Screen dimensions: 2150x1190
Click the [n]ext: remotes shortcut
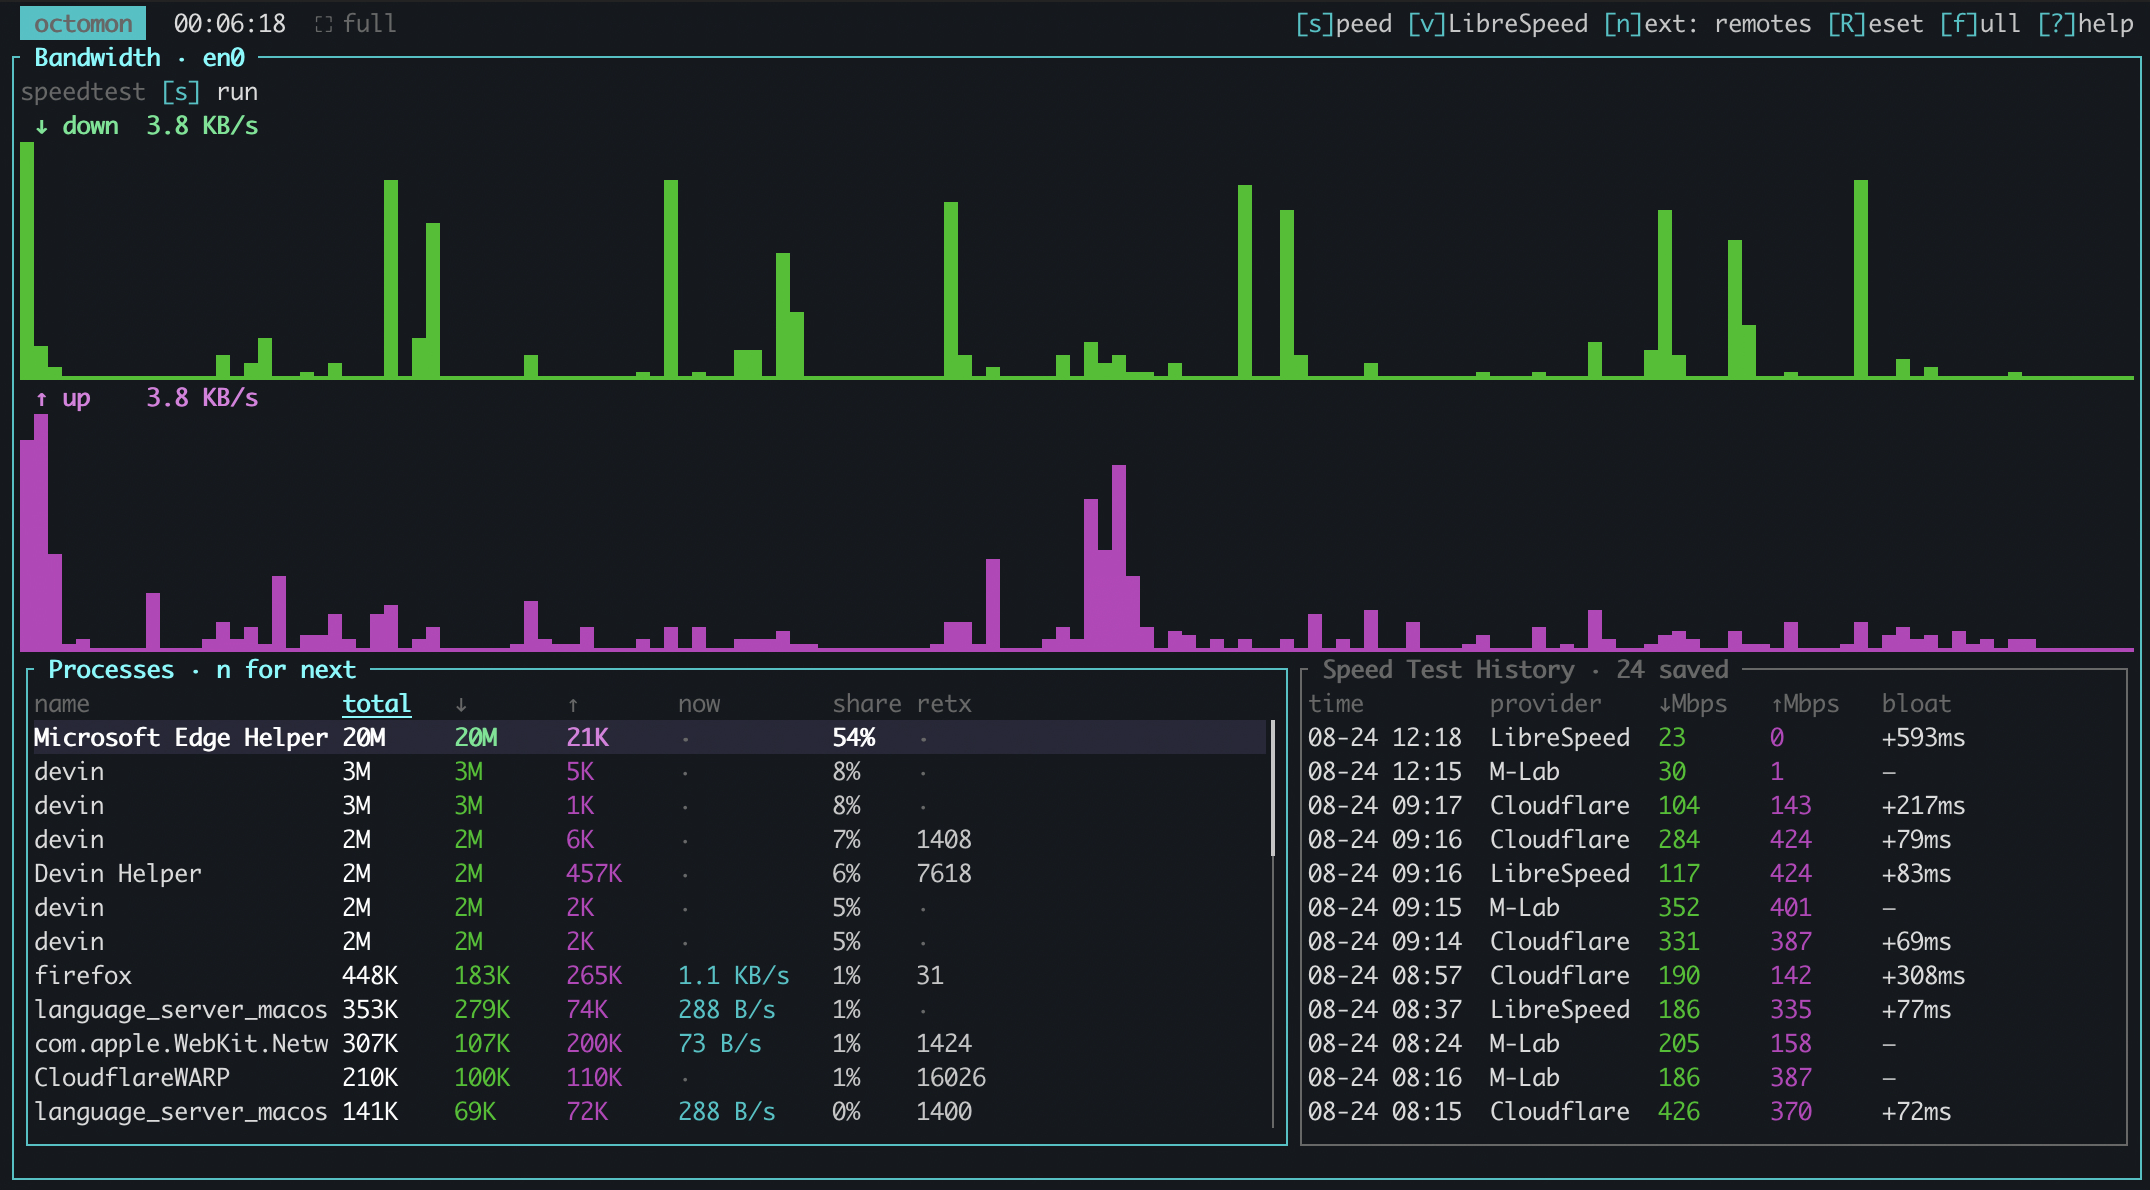1707,23
